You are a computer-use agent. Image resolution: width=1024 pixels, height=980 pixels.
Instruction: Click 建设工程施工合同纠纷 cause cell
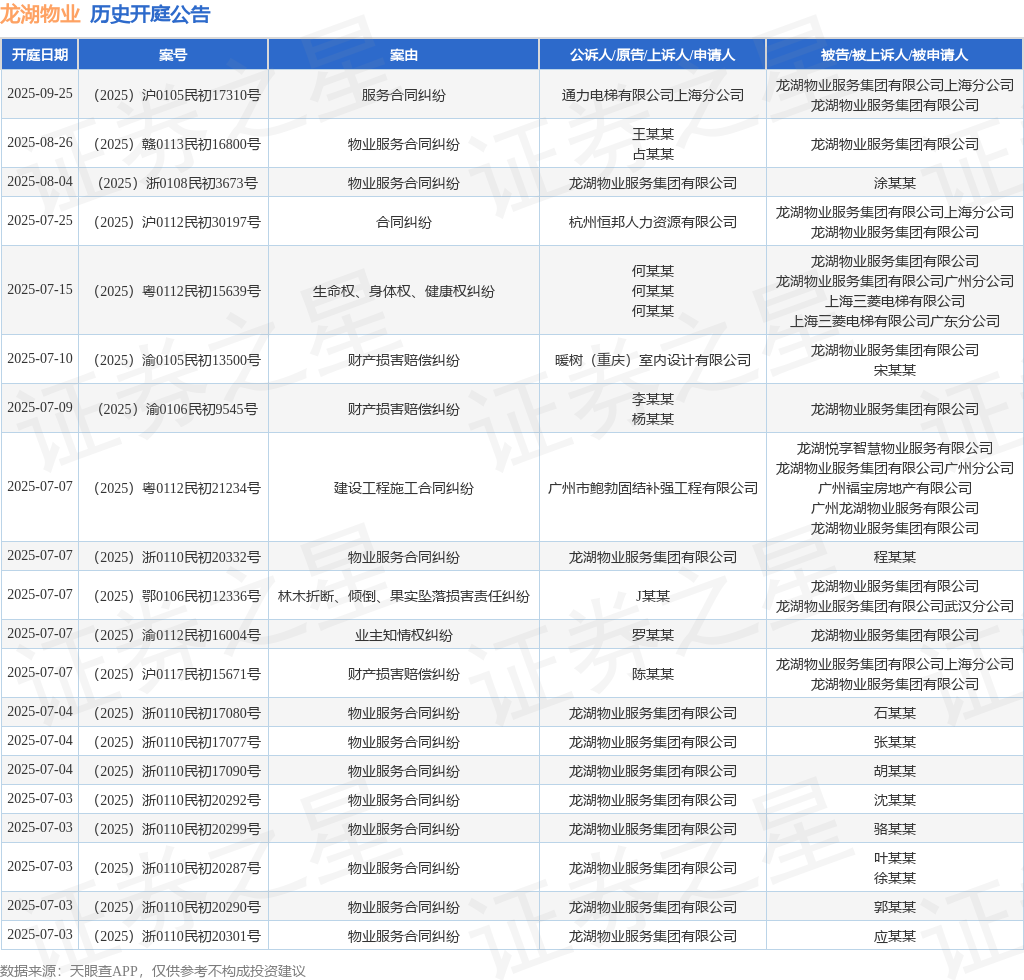[404, 488]
